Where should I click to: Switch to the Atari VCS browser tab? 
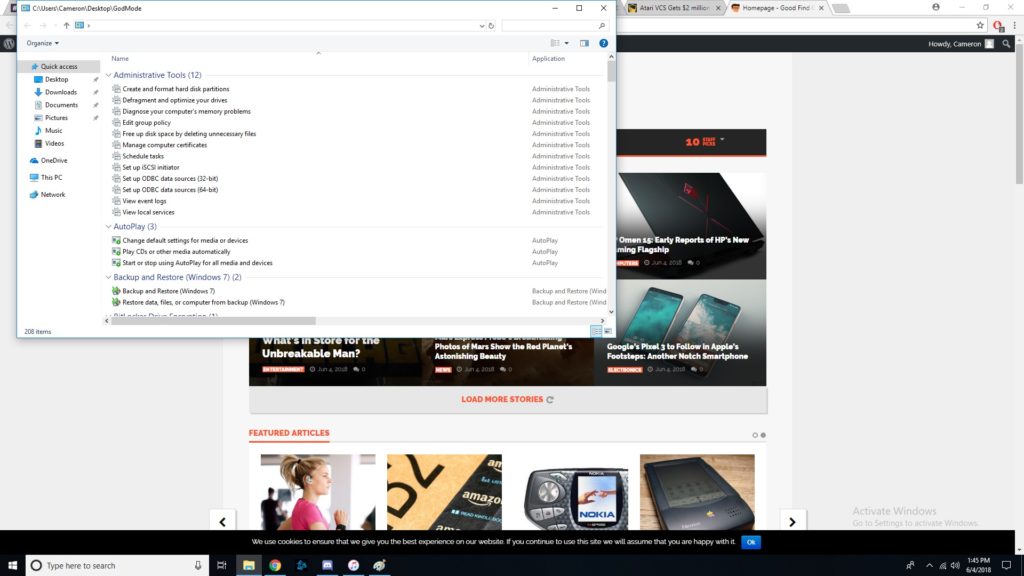pyautogui.click(x=675, y=7)
